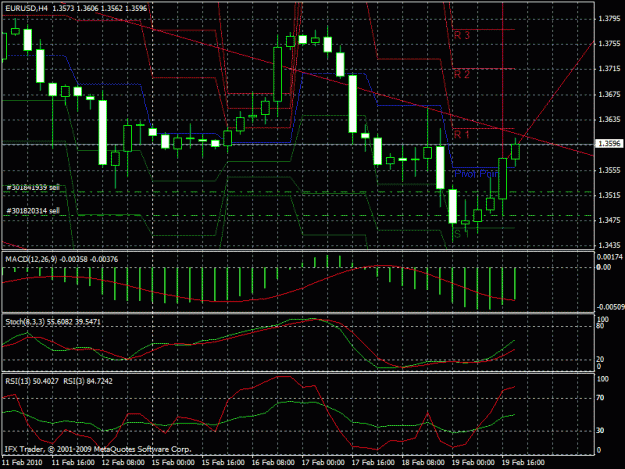Image resolution: width=625 pixels, height=469 pixels.
Task: Click the 20 level on Stochastic scale
Action: [x=599, y=359]
